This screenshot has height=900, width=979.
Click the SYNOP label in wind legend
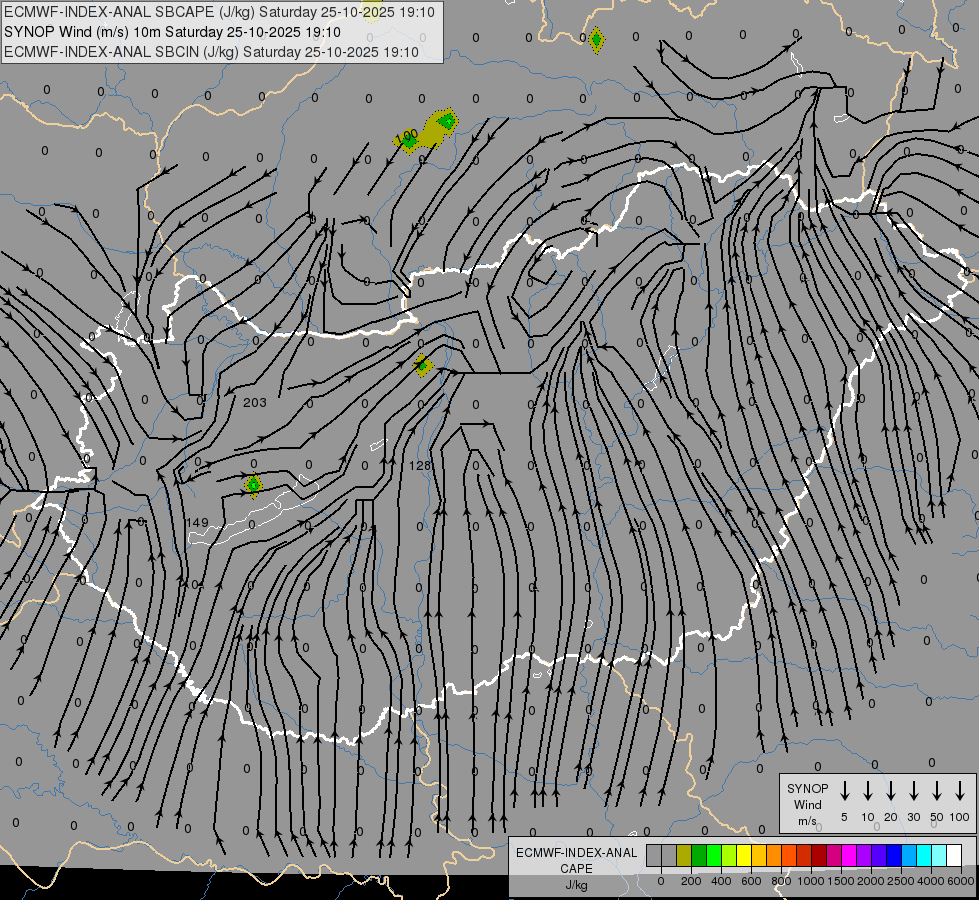click(807, 788)
